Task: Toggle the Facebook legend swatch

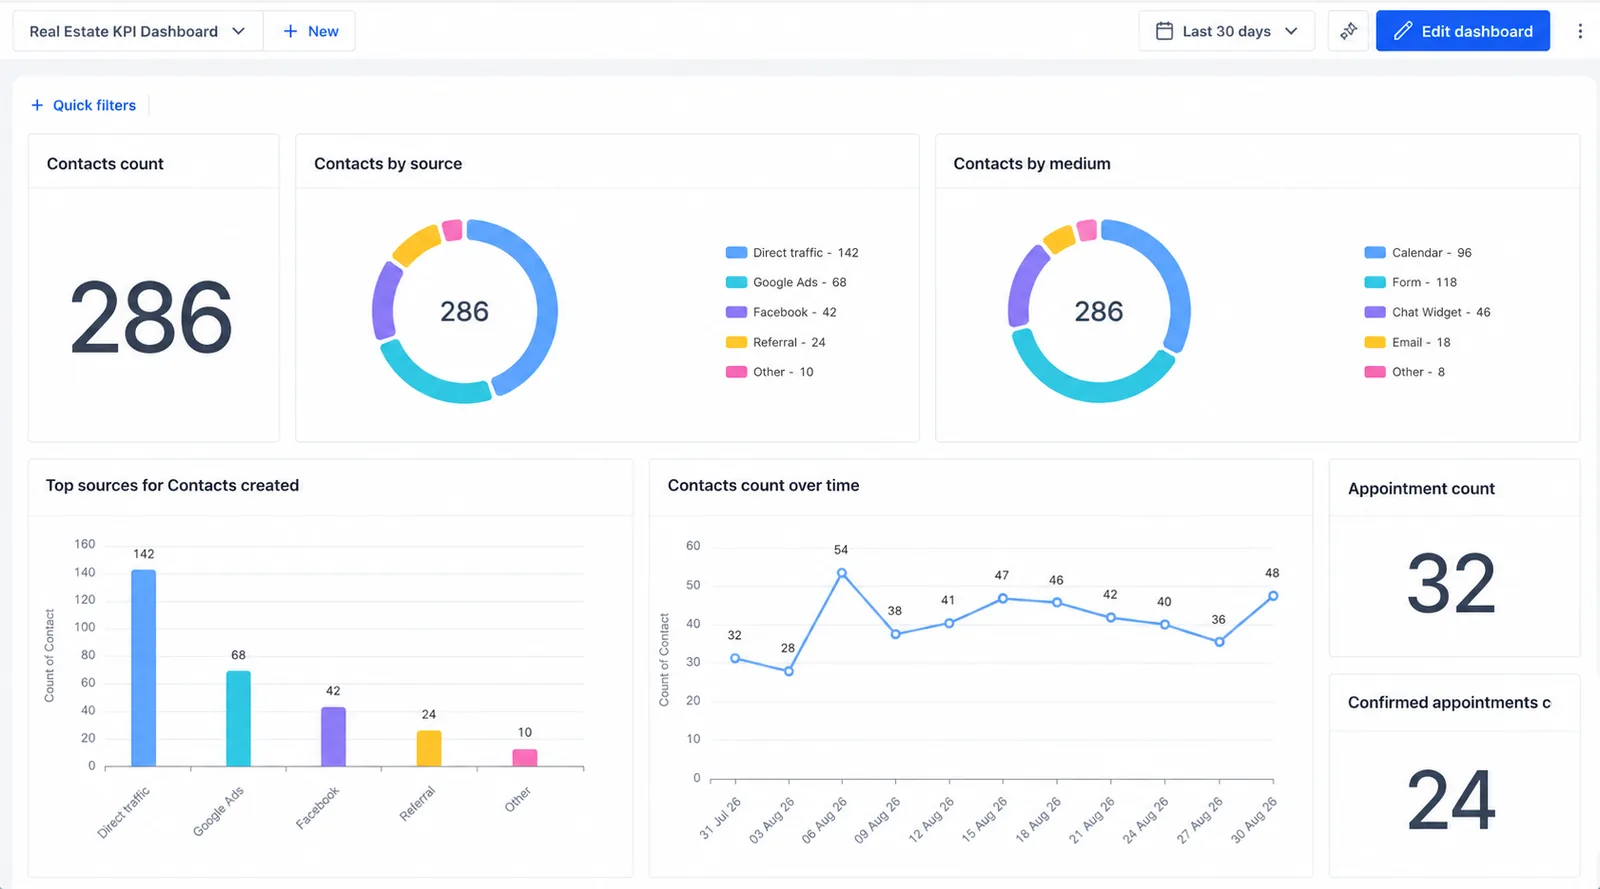Action: 736,312
